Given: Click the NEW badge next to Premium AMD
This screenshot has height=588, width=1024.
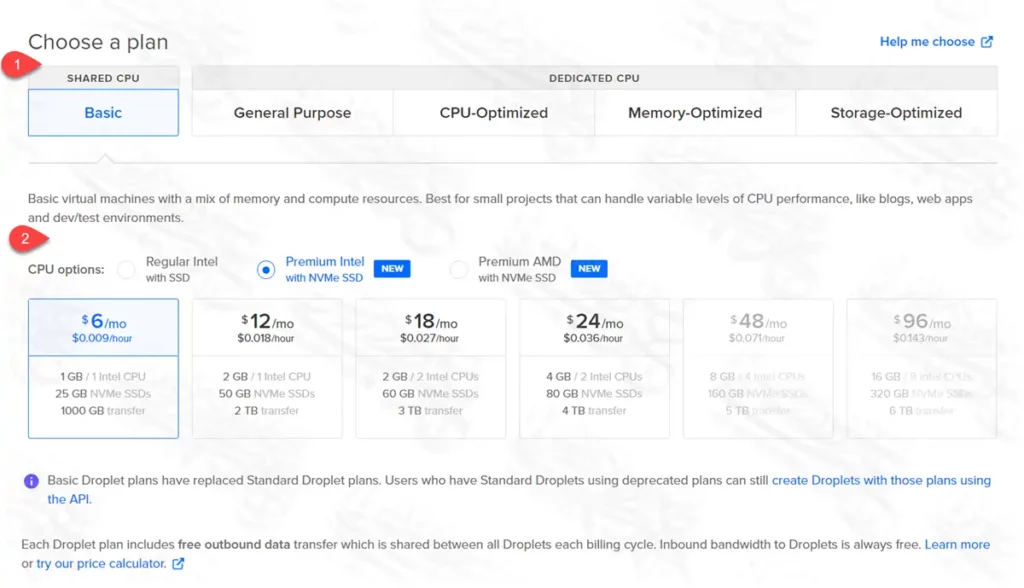Looking at the screenshot, I should (589, 269).
